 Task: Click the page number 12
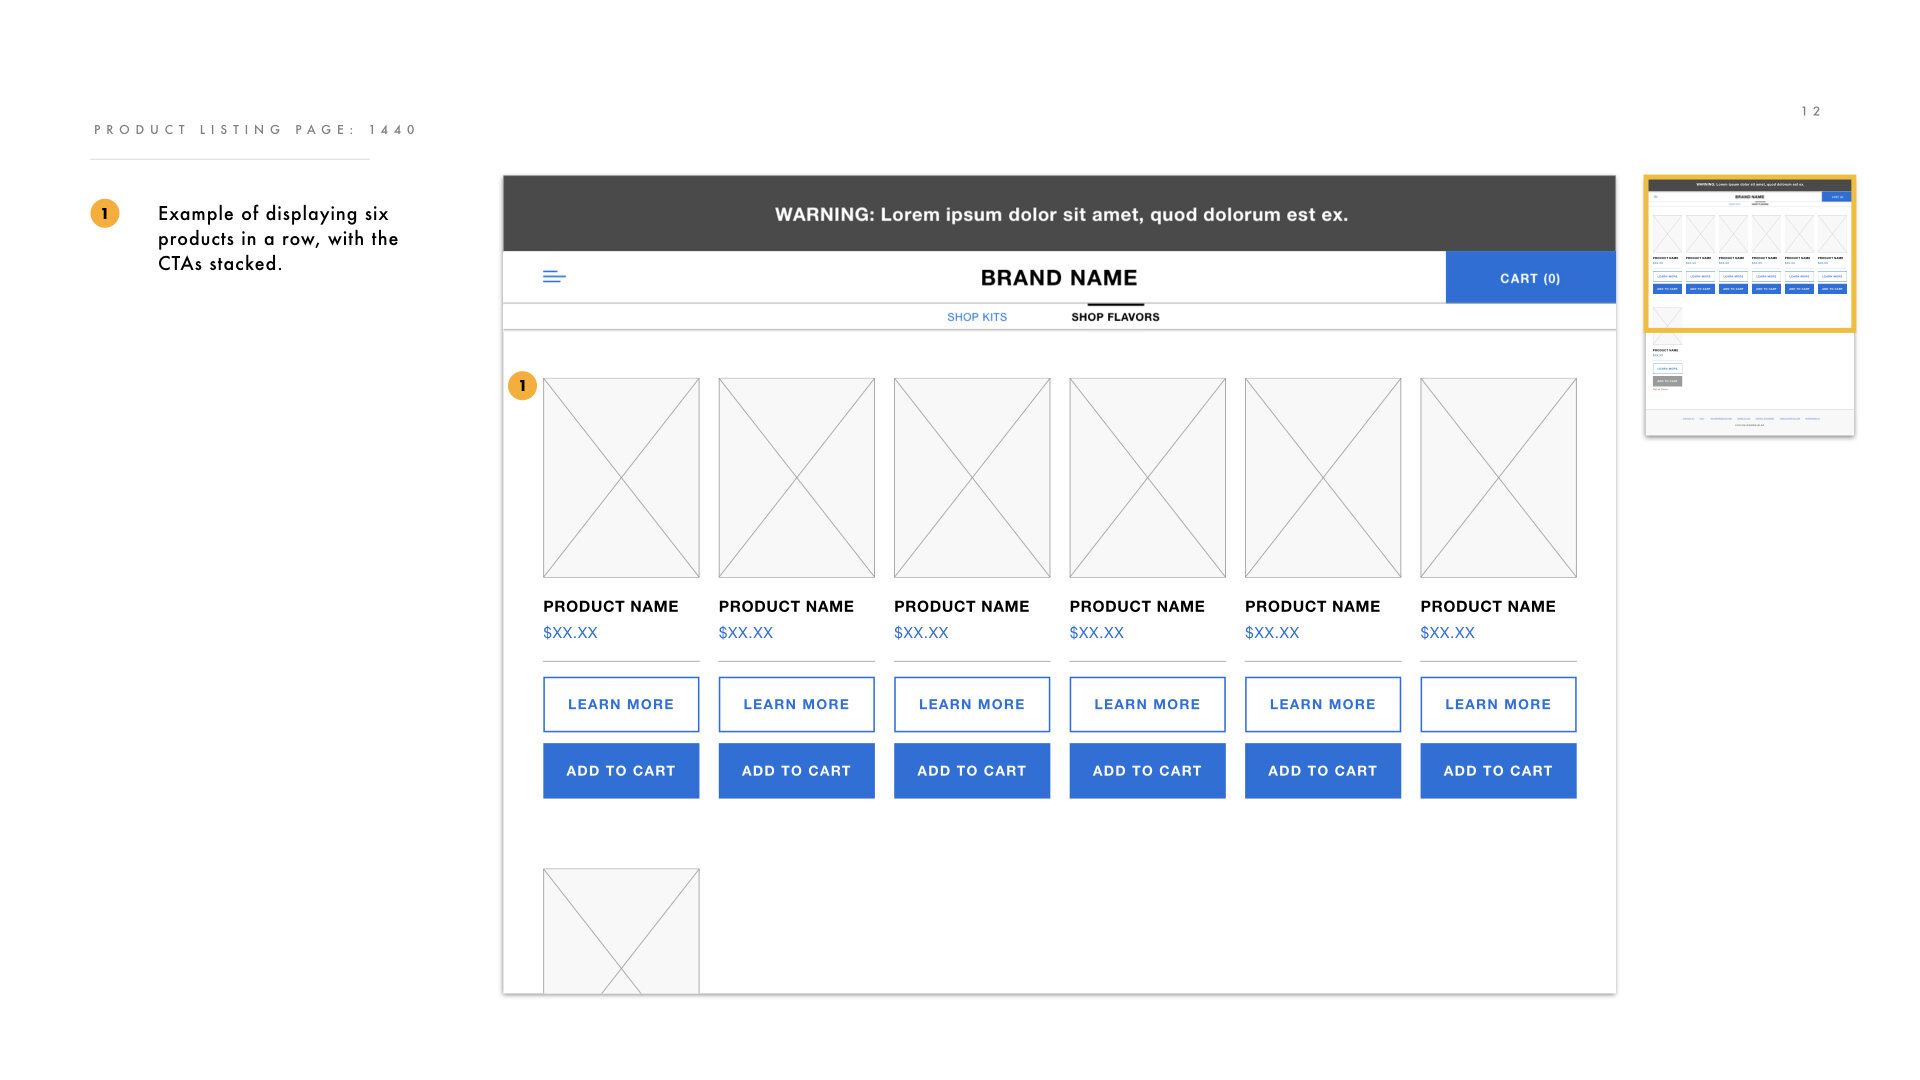[1811, 111]
